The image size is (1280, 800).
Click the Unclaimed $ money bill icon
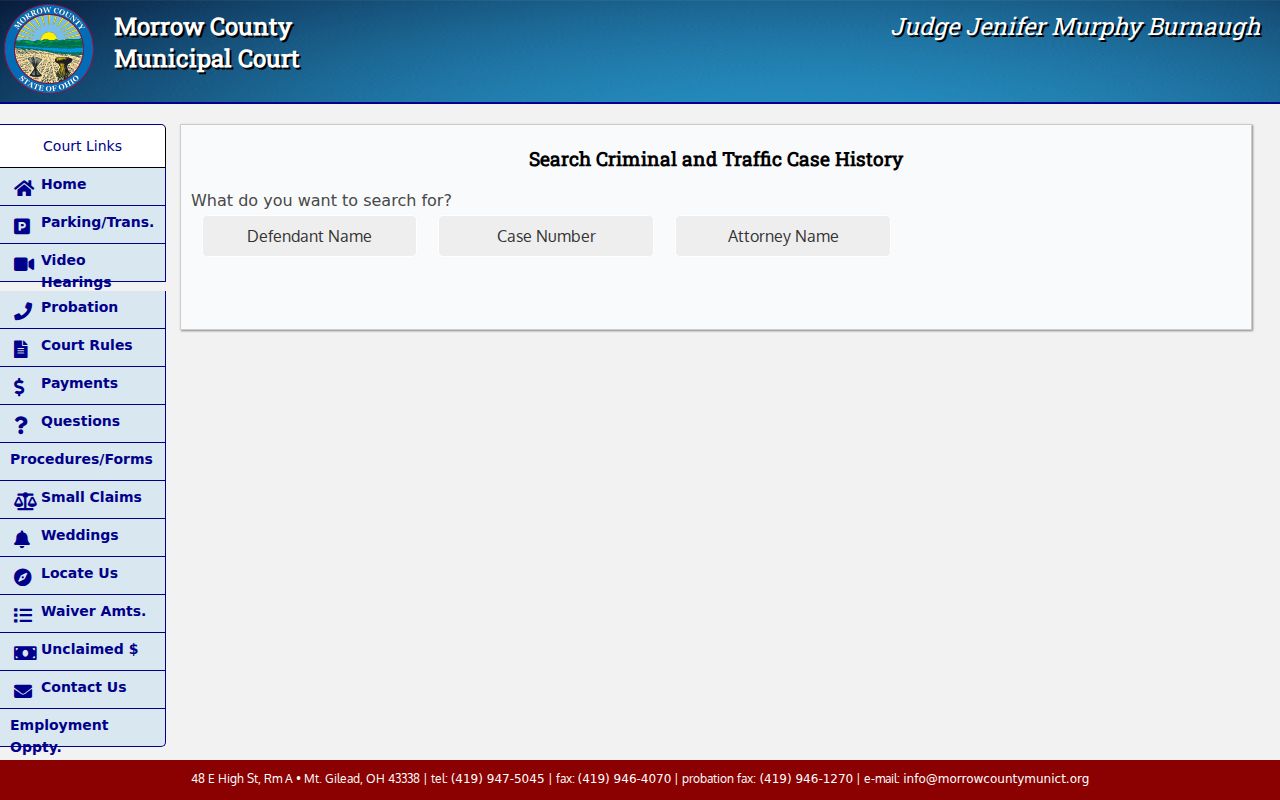pos(25,653)
